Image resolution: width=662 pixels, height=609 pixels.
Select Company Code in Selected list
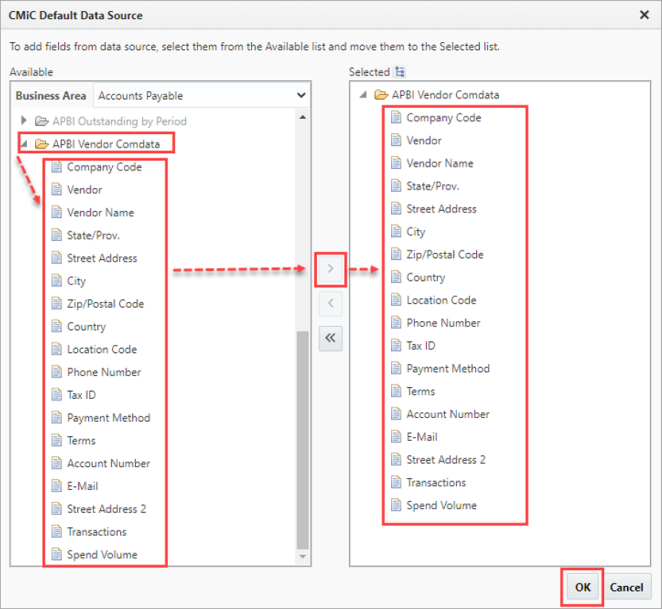pos(436,118)
